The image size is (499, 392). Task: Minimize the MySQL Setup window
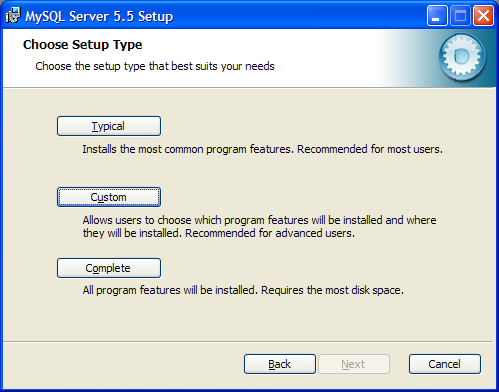(x=437, y=16)
